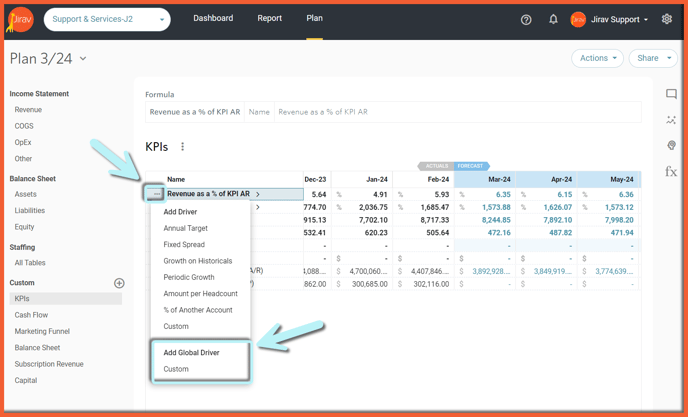Image resolution: width=688 pixels, height=417 pixels.
Task: Open the insights lightbulb icon in right sidebar
Action: pos(671,145)
